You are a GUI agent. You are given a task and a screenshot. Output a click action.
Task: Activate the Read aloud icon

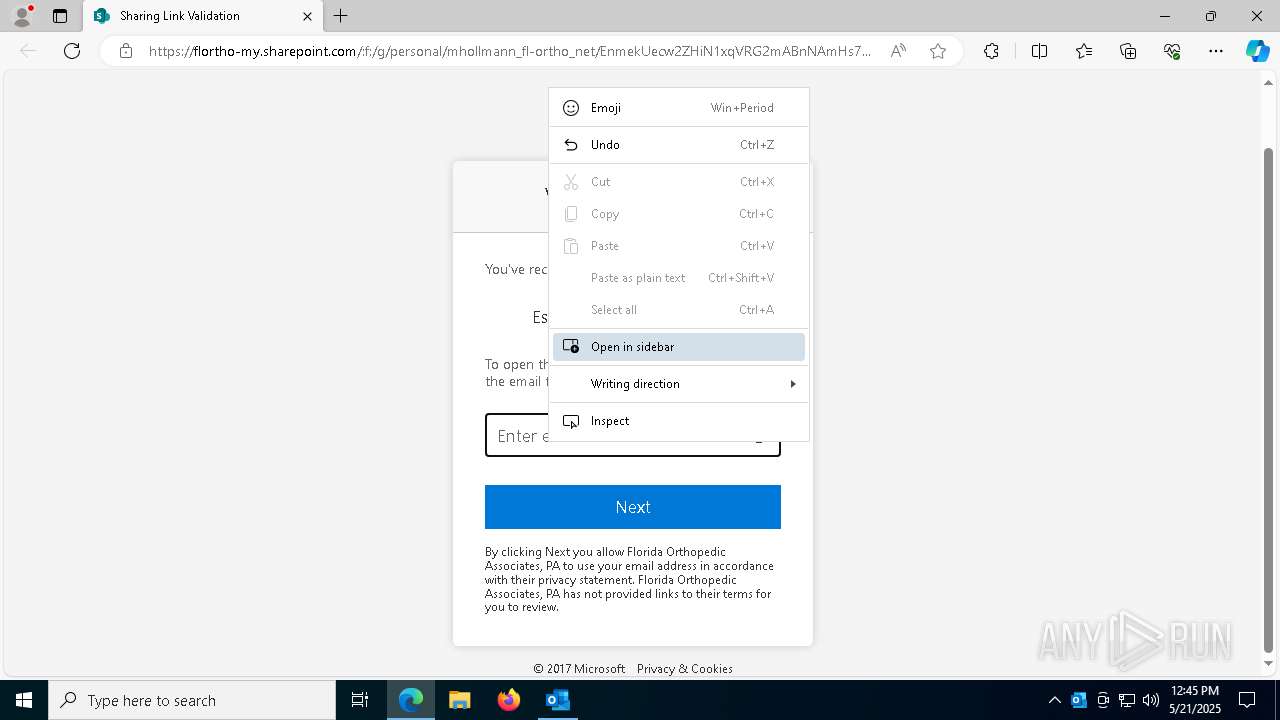tap(898, 51)
